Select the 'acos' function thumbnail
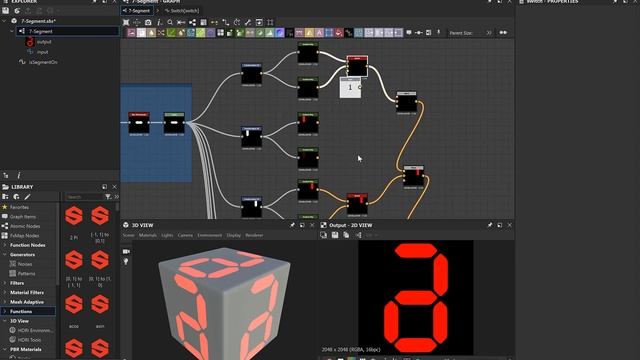 tap(74, 304)
